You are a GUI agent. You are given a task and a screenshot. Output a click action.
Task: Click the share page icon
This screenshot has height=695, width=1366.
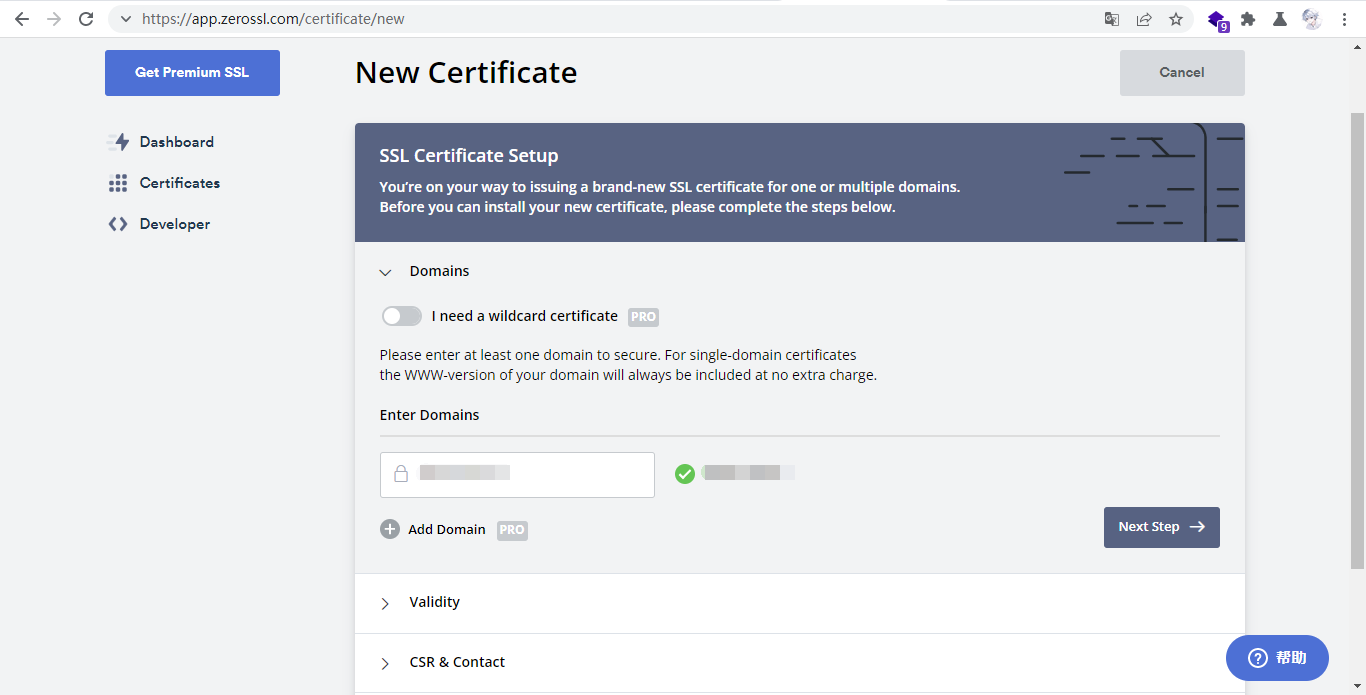[x=1144, y=19]
